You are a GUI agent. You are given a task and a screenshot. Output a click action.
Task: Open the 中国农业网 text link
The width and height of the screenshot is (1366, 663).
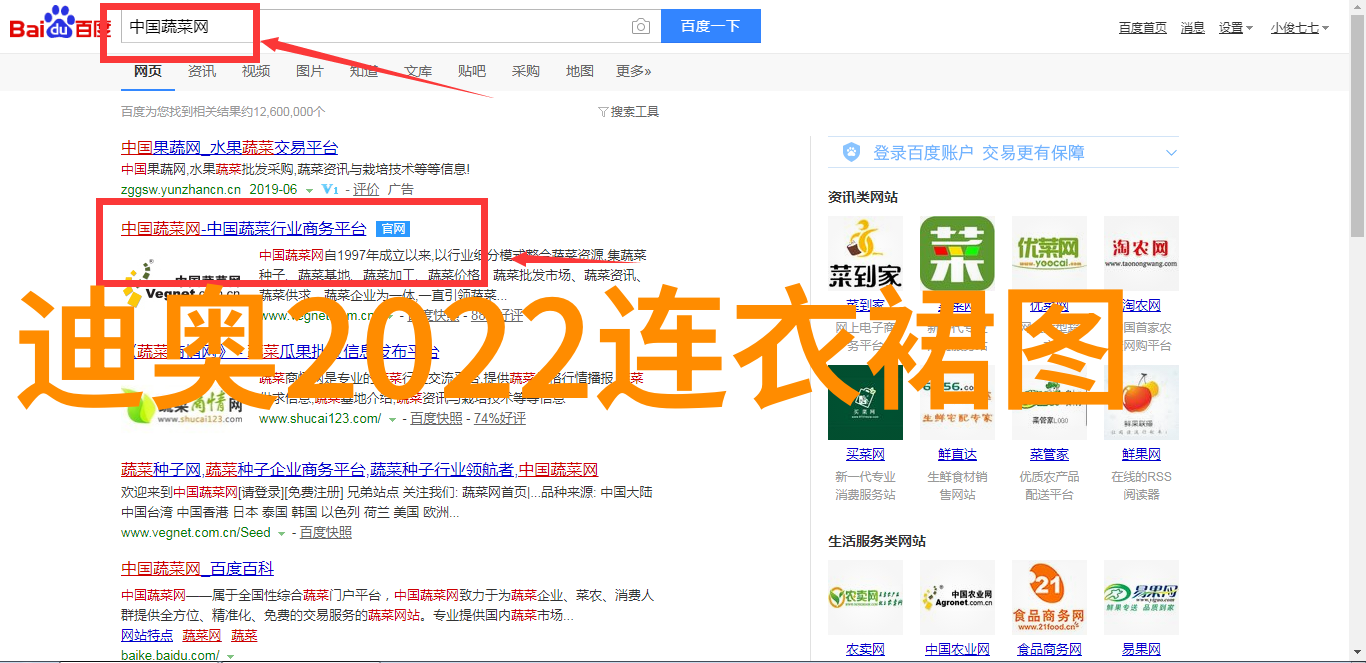957,650
